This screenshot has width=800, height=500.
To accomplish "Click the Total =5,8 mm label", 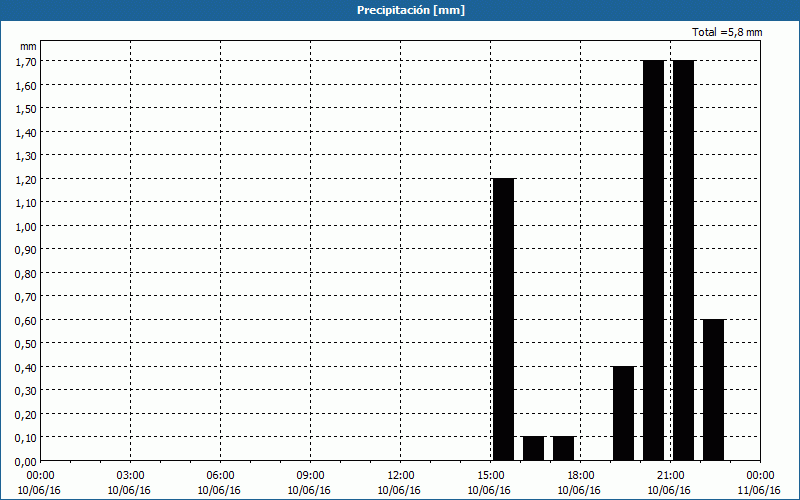I will point(727,32).
